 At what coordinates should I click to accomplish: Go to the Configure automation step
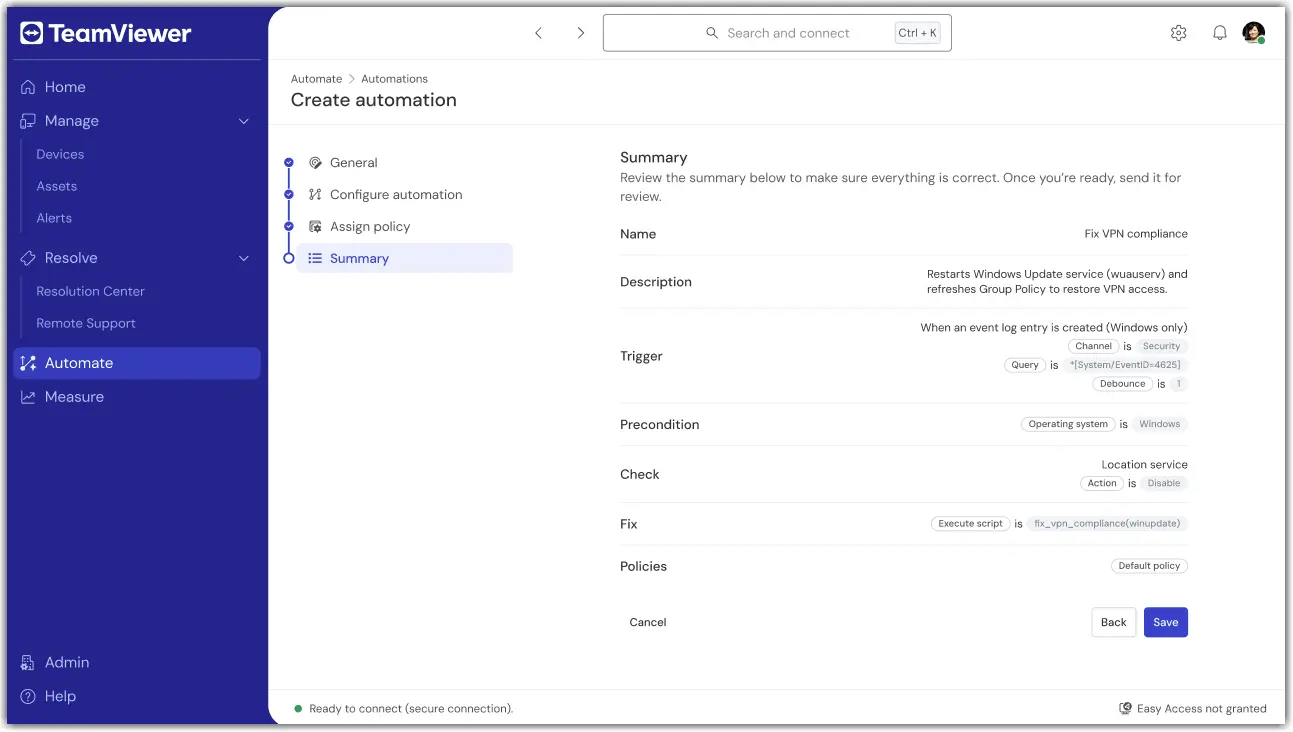tap(396, 195)
